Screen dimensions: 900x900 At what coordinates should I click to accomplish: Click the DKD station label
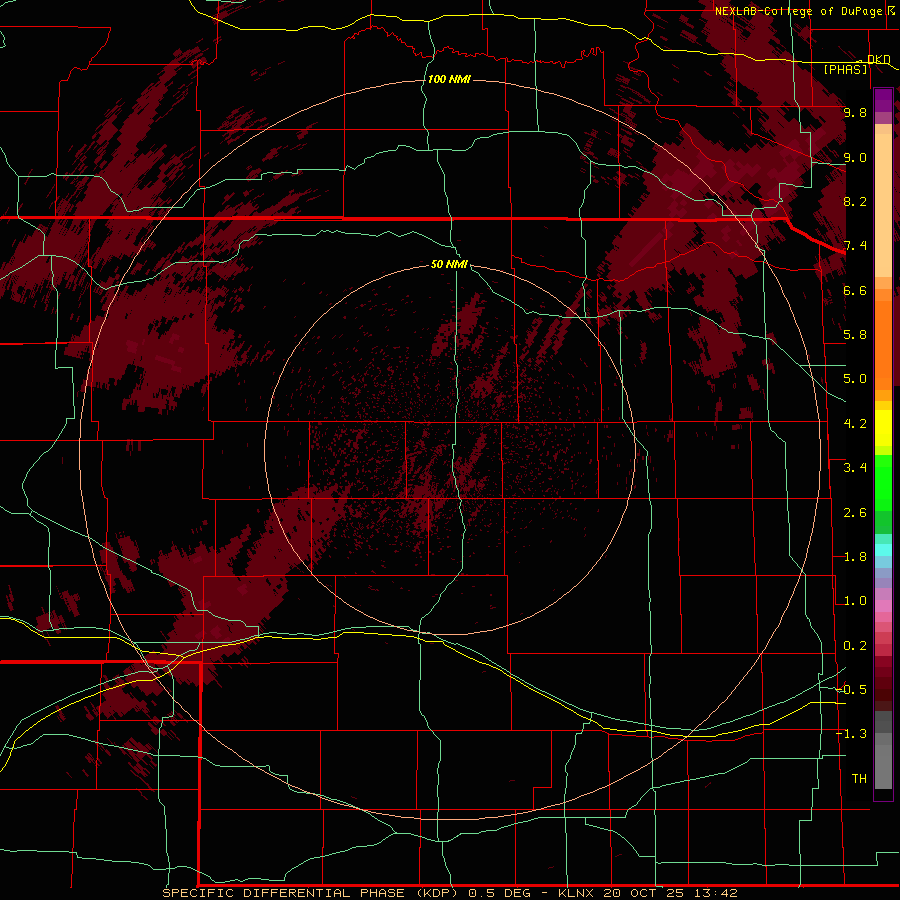click(x=879, y=60)
